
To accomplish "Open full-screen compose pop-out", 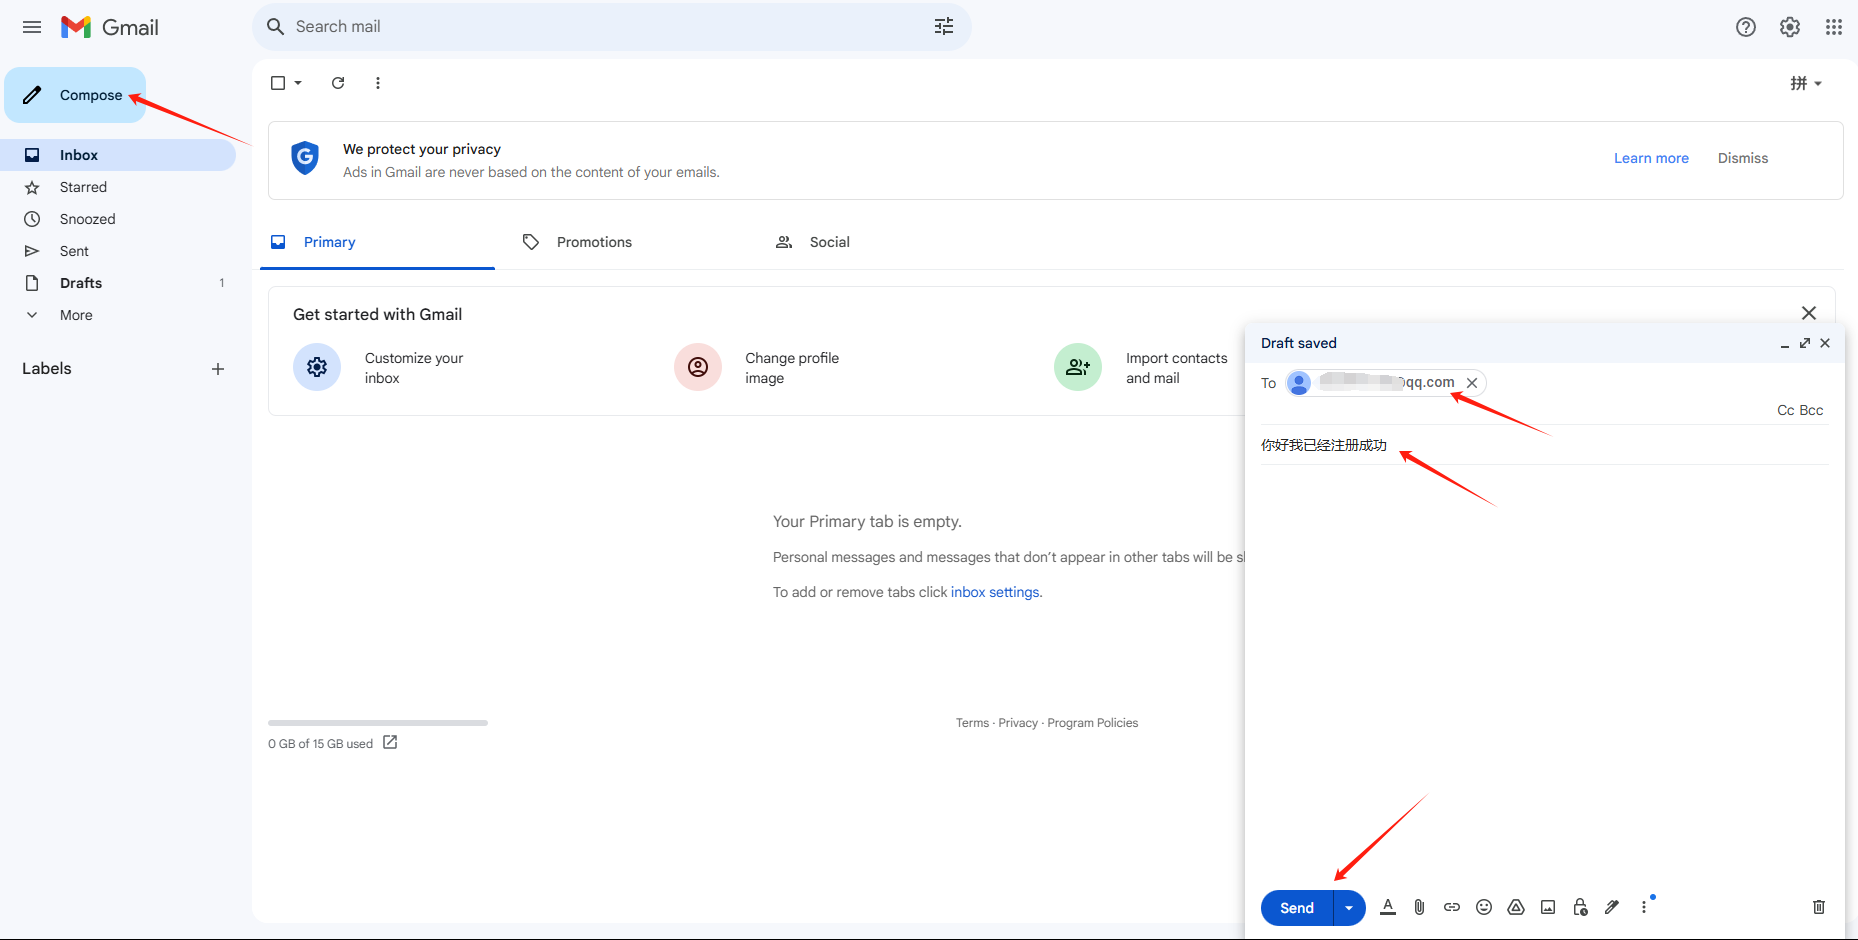I will click(x=1805, y=343).
